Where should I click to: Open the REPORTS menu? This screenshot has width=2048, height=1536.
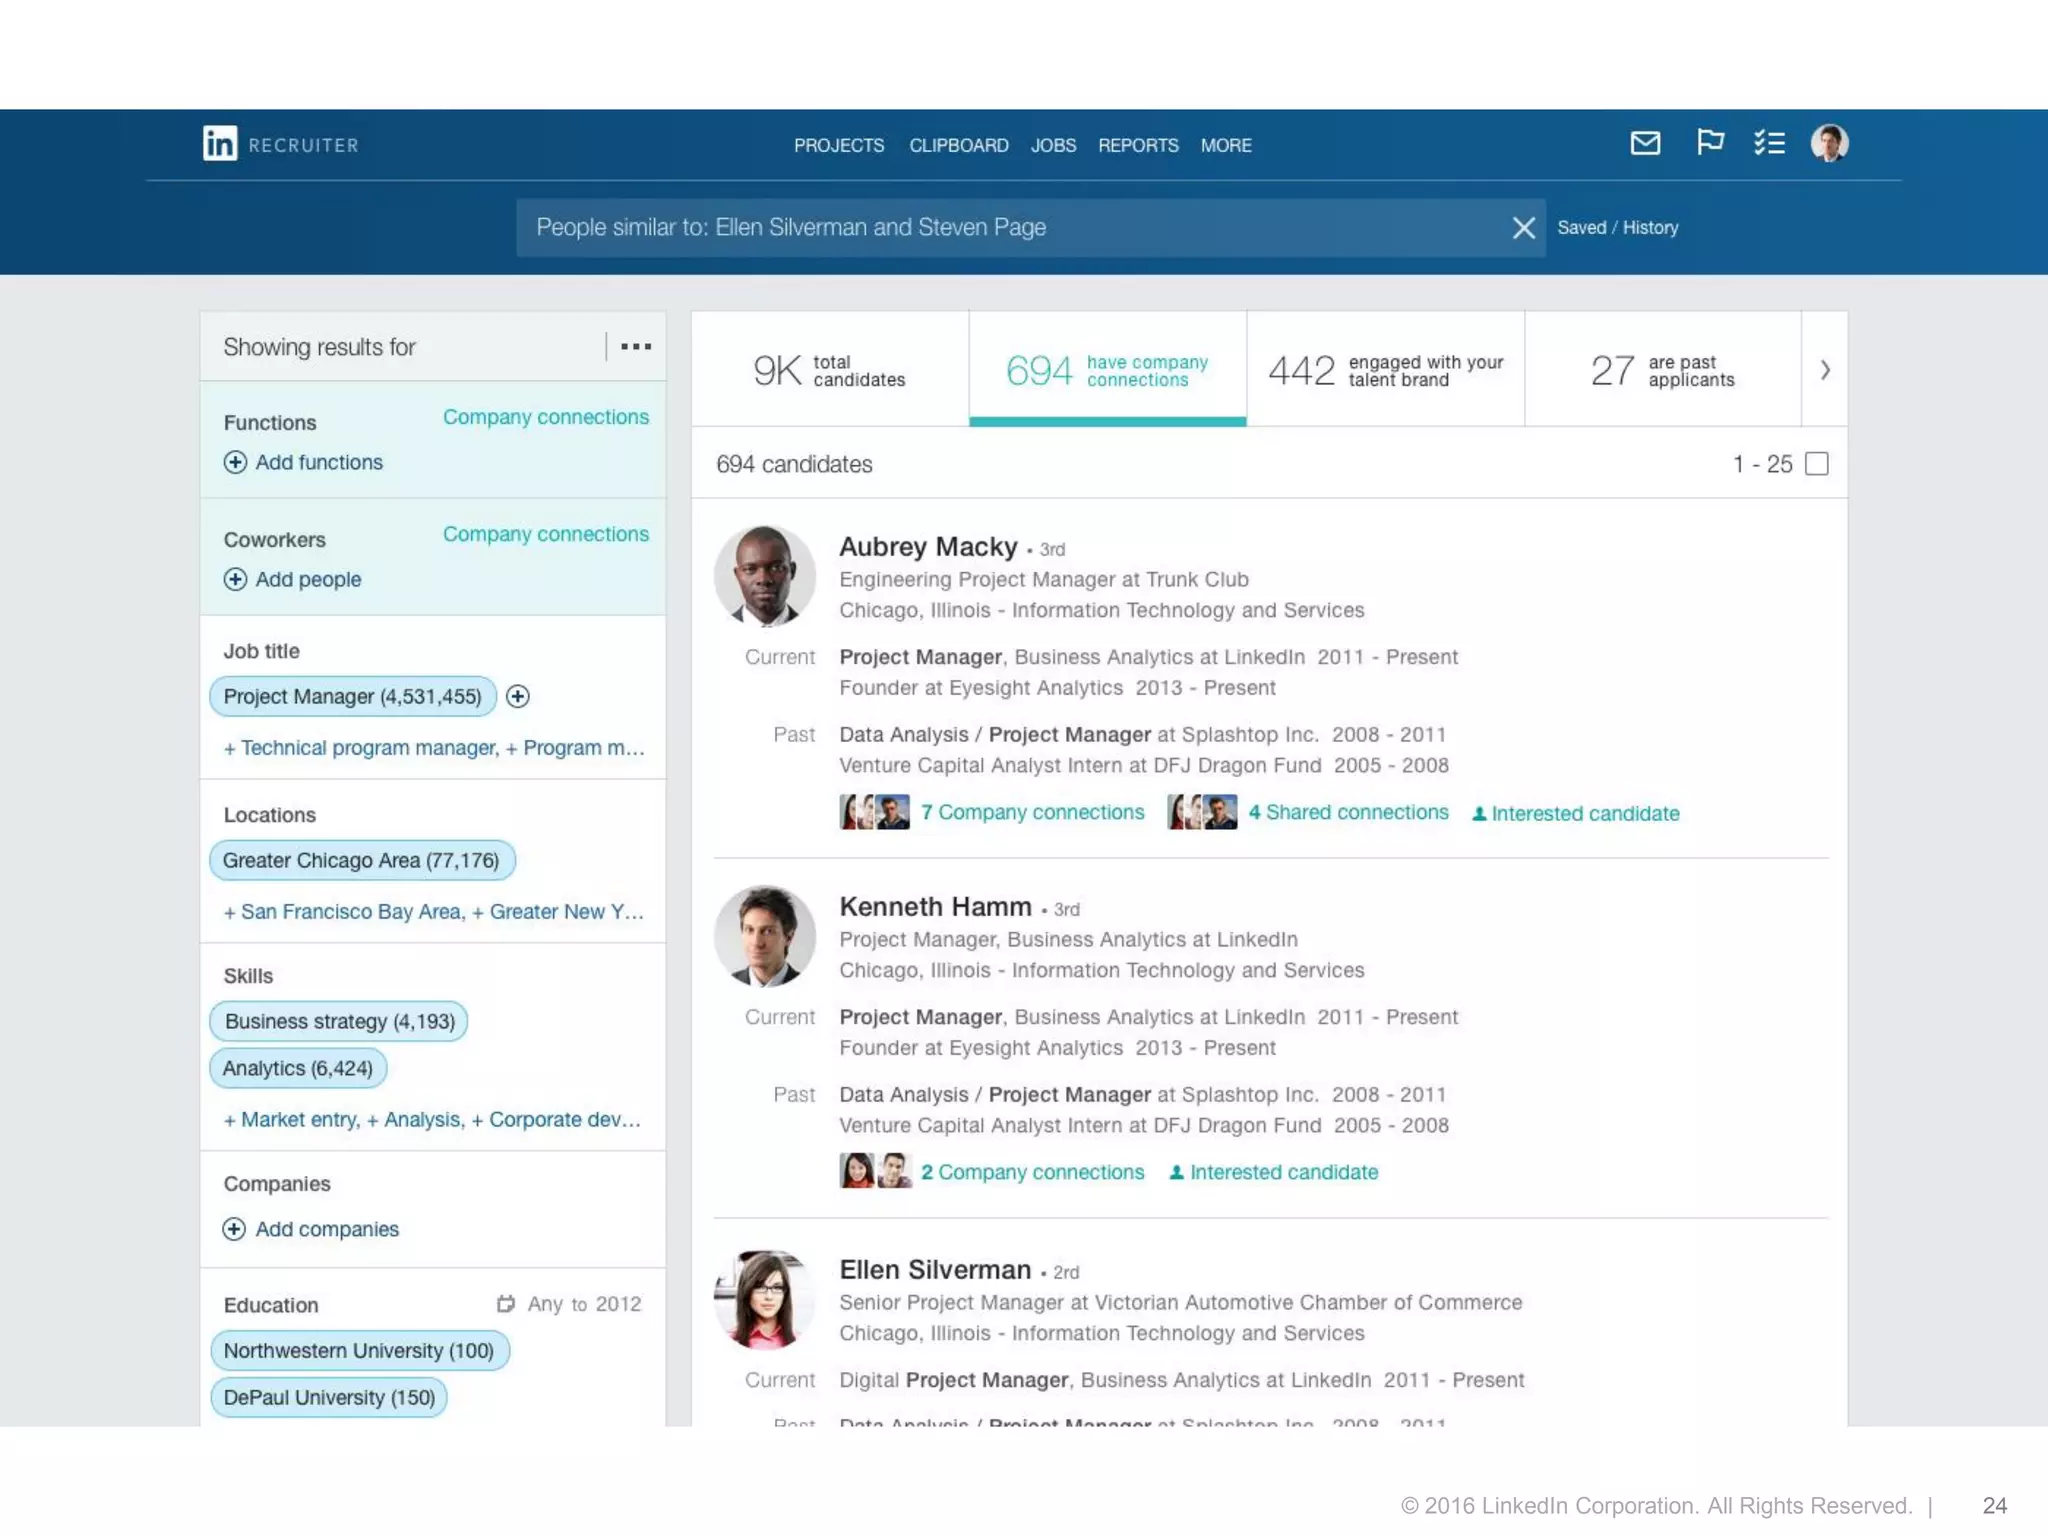[x=1138, y=146]
